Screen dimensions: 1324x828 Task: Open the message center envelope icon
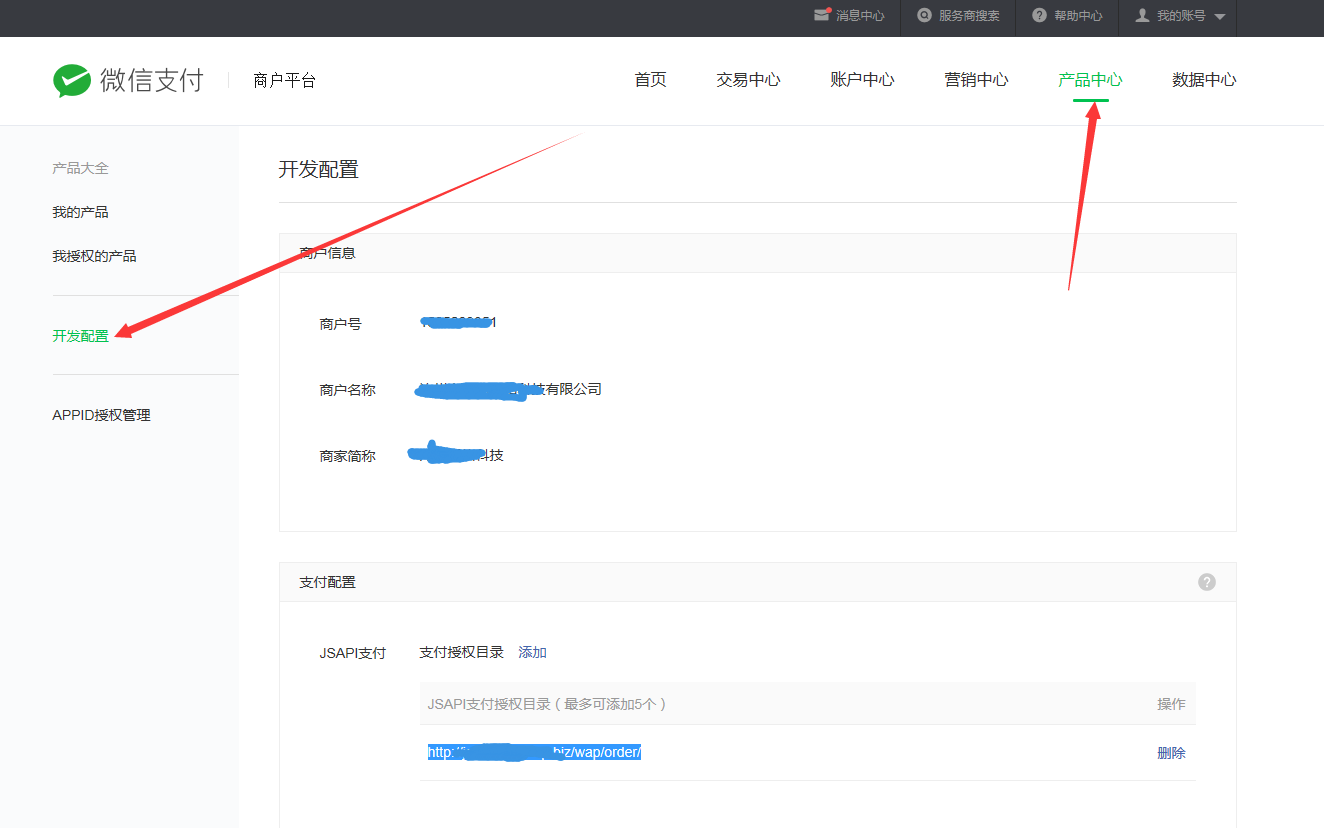pos(822,15)
